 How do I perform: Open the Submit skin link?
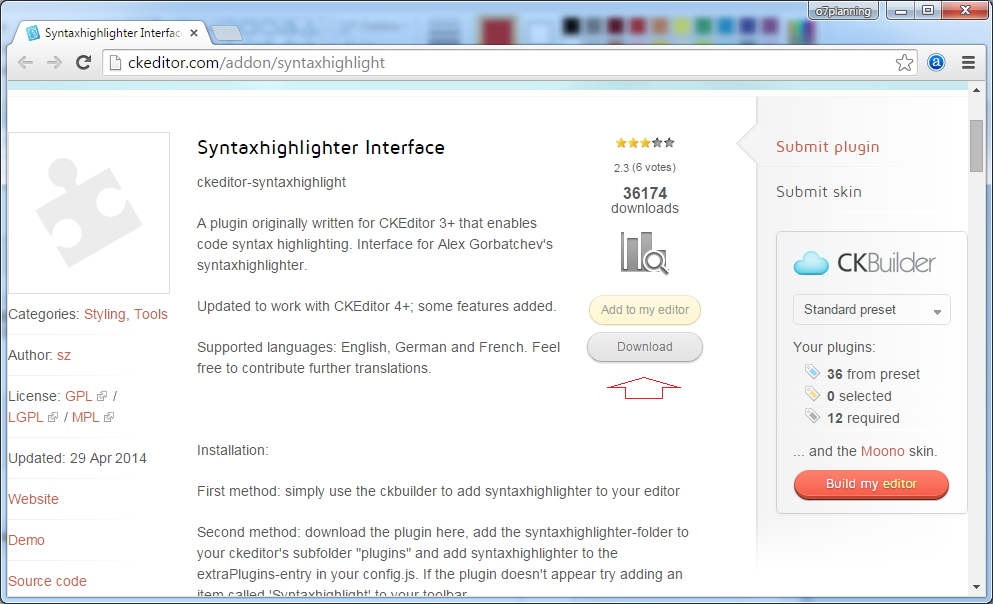click(x=819, y=192)
